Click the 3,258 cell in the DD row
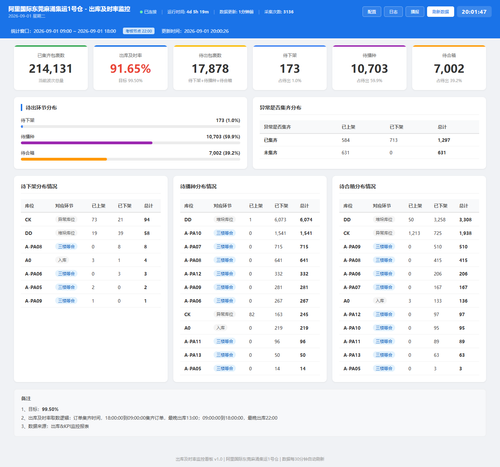 coord(440,220)
